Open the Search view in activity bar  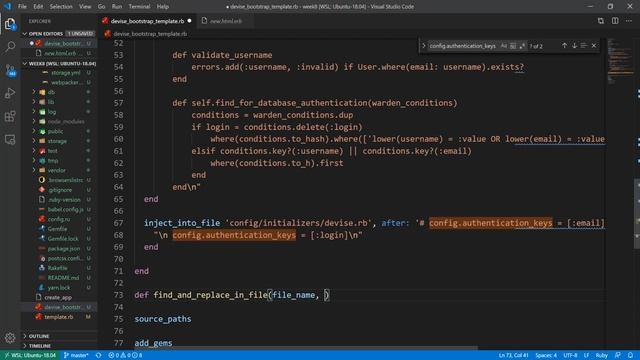point(10,47)
